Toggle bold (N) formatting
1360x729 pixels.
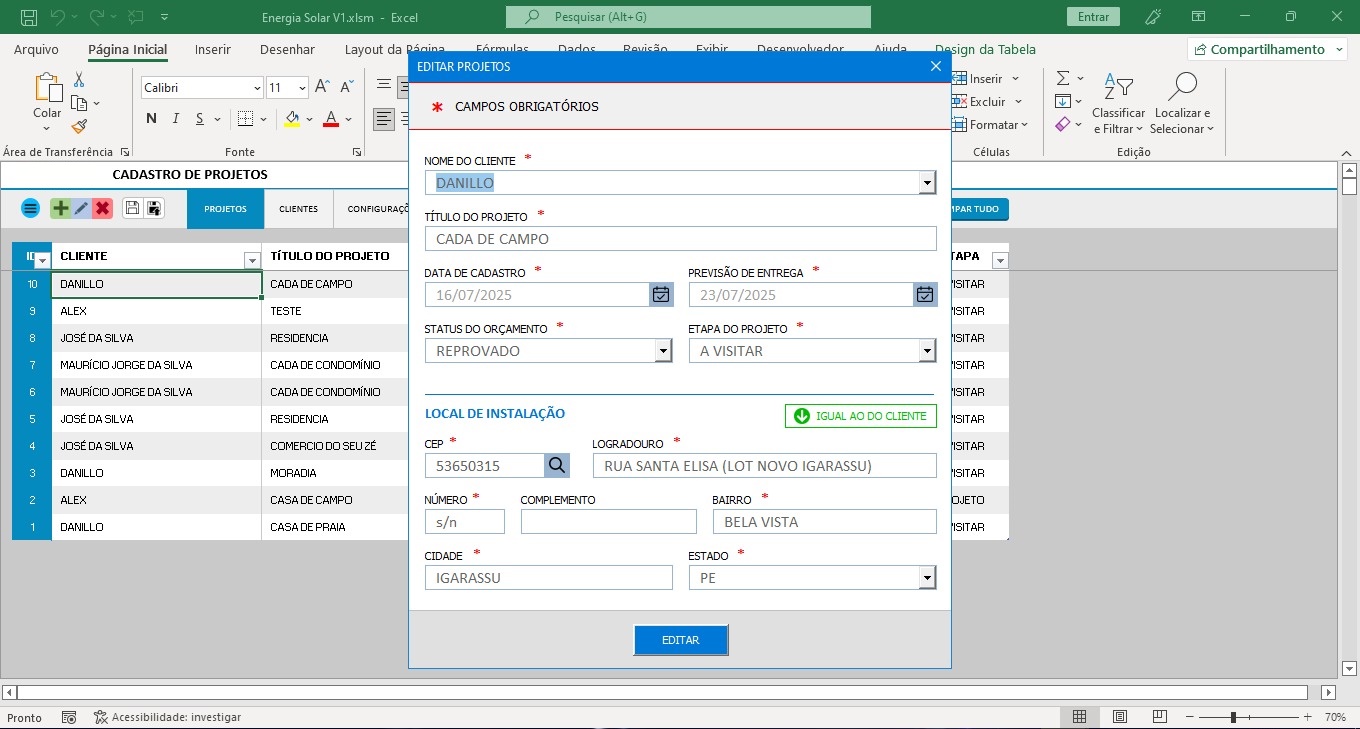click(x=152, y=119)
